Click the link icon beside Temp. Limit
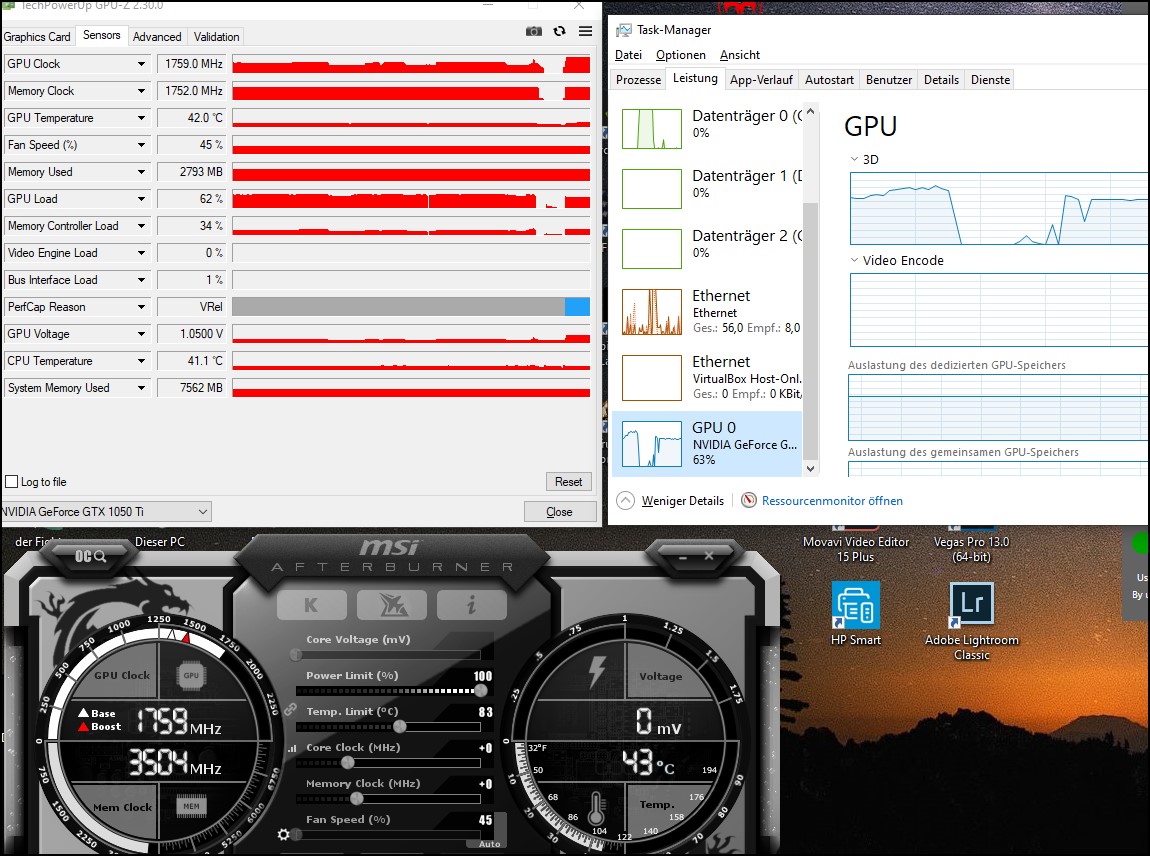Screen dimensions: 1150x856 (x=290, y=710)
